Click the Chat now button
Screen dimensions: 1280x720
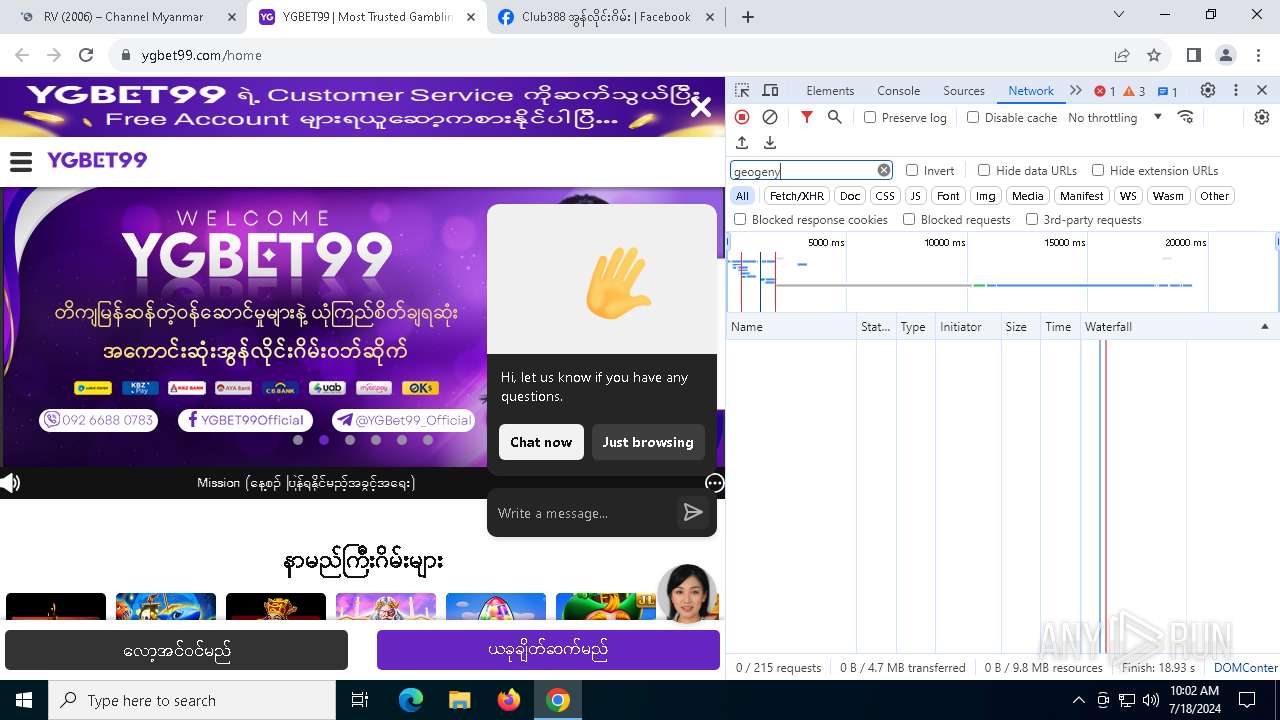click(x=541, y=442)
